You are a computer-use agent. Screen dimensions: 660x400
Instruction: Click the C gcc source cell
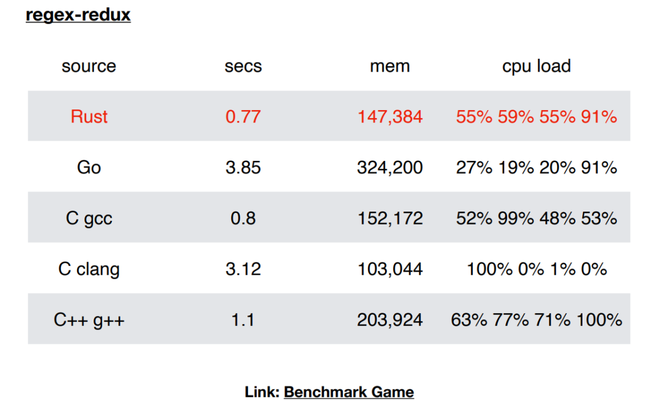pyautogui.click(x=89, y=218)
